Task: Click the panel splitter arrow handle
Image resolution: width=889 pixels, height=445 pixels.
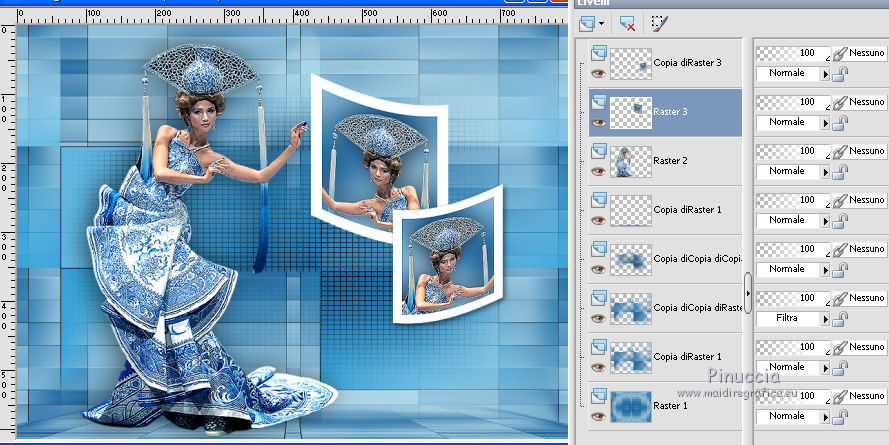Action: coord(748,293)
